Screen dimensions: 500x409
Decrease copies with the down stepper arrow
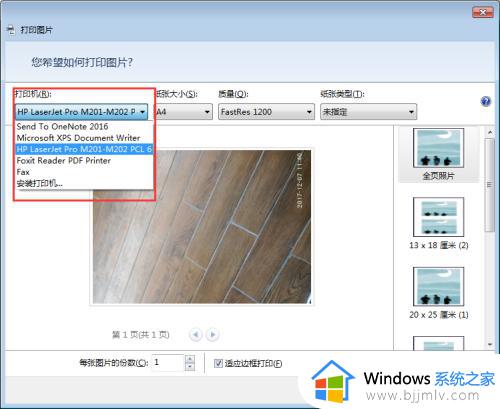[189, 367]
